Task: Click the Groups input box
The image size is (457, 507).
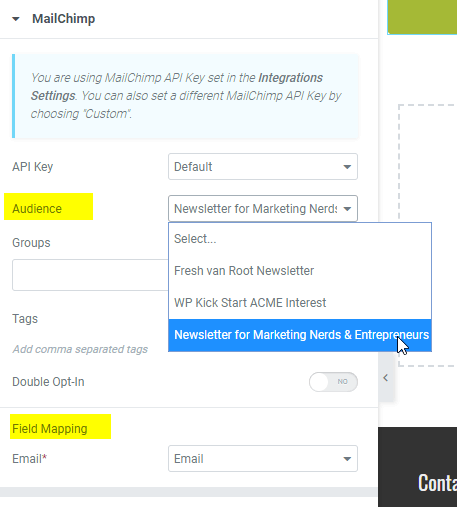Action: pyautogui.click(x=90, y=275)
